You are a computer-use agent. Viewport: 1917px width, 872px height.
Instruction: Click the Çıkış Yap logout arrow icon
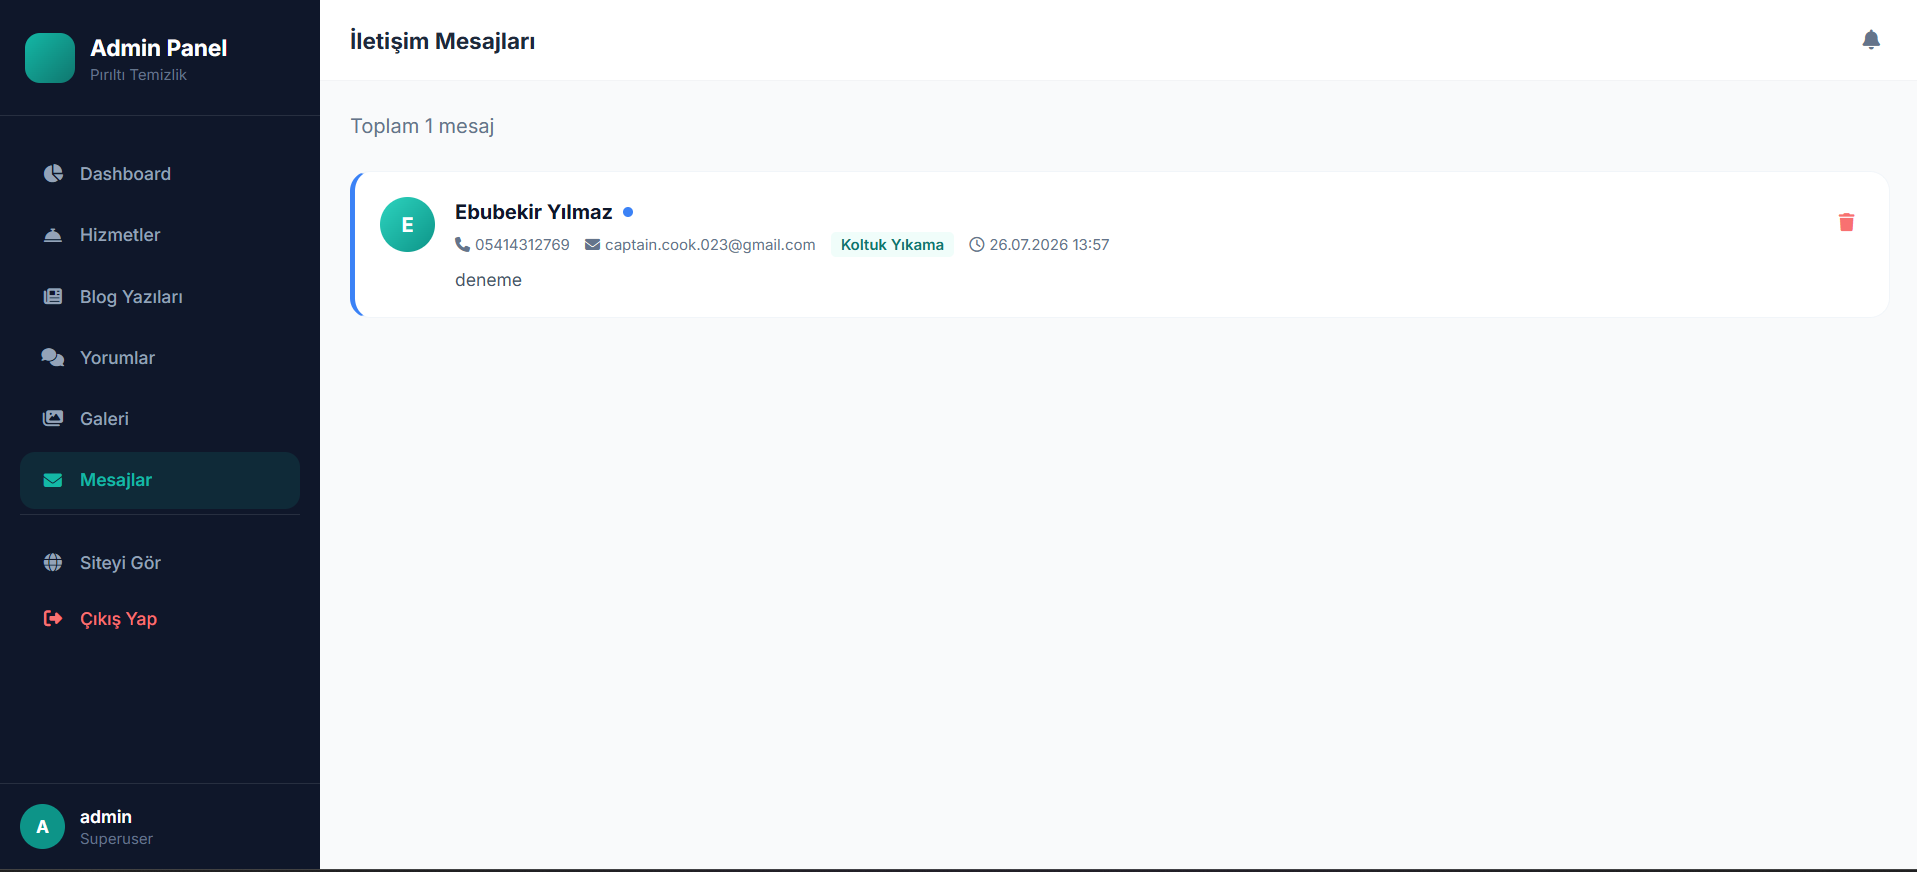(53, 619)
